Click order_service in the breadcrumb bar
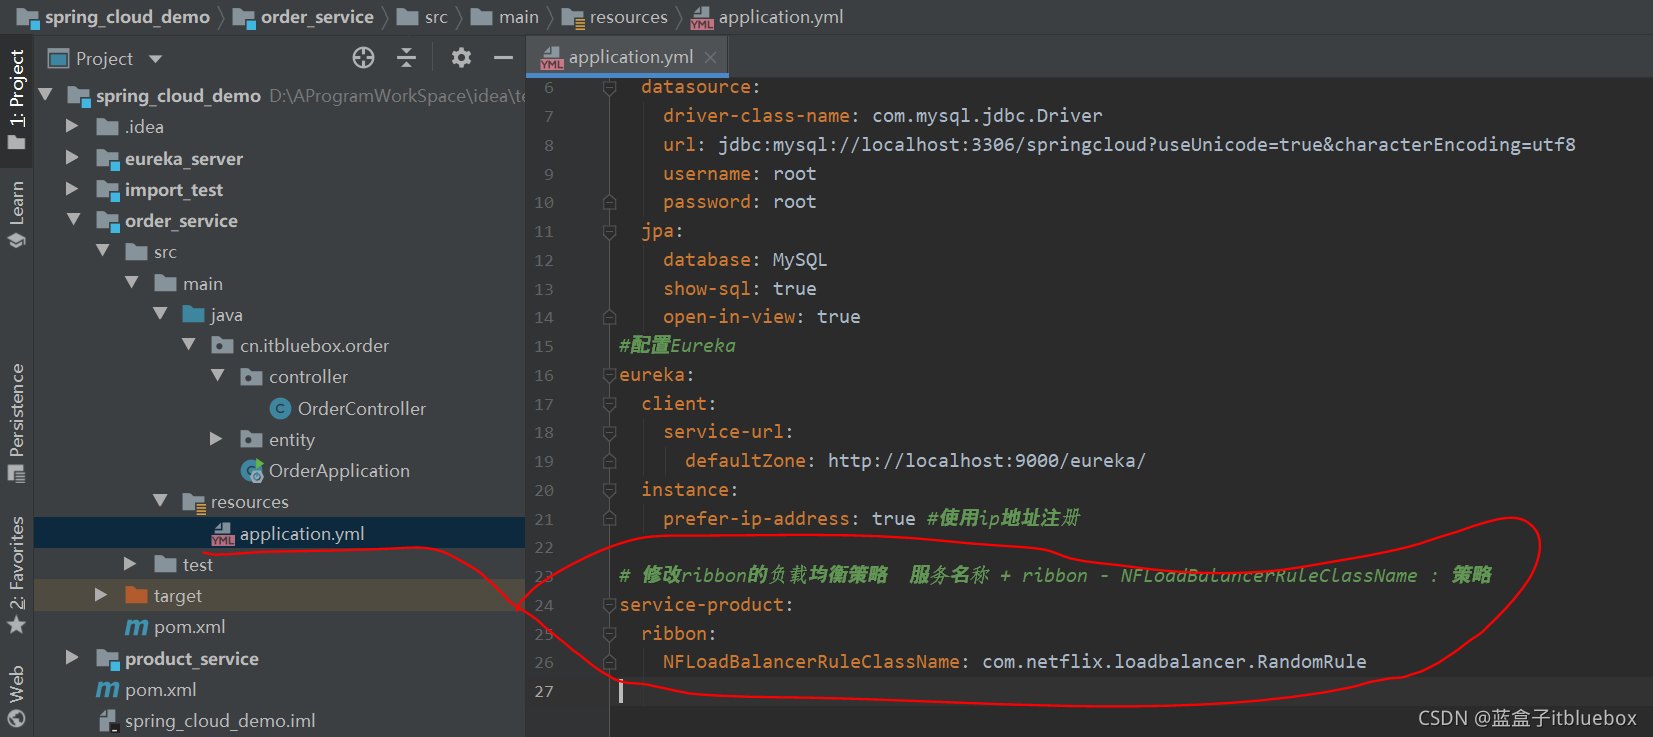 [x=317, y=17]
